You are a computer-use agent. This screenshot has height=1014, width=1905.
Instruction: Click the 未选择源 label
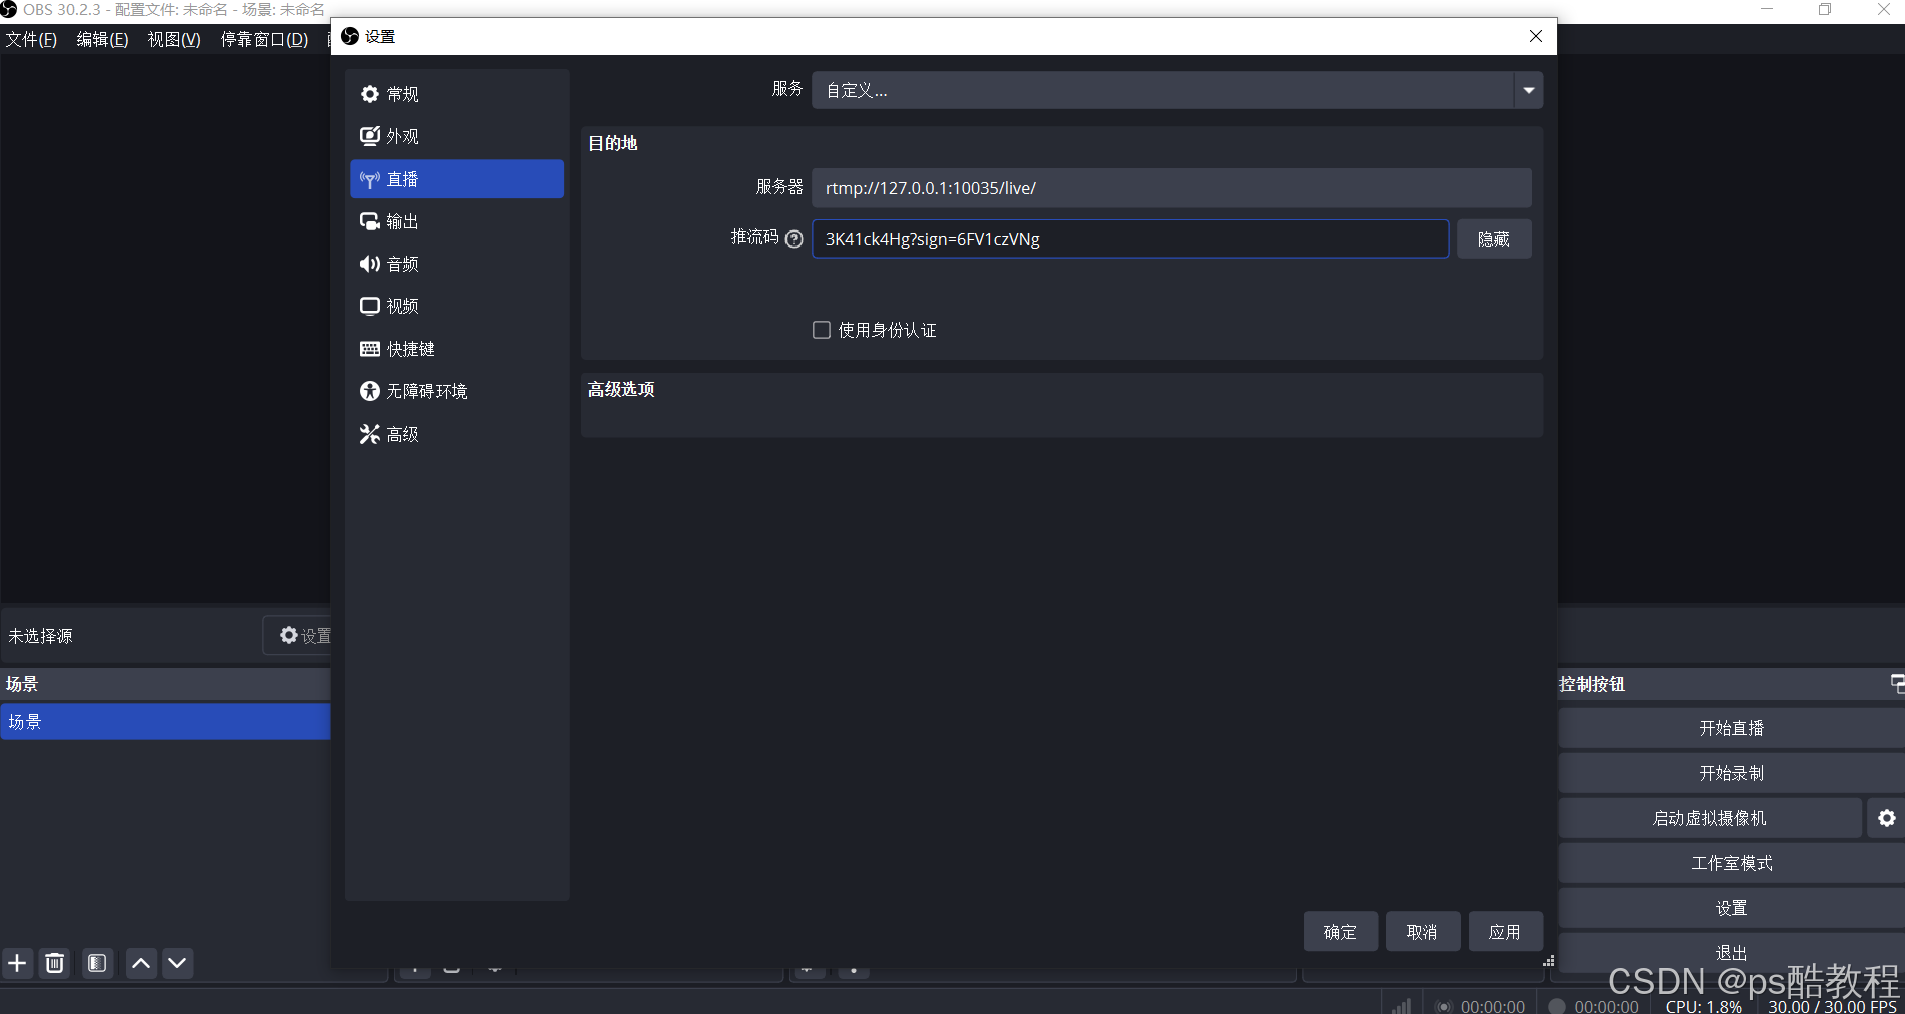40,636
